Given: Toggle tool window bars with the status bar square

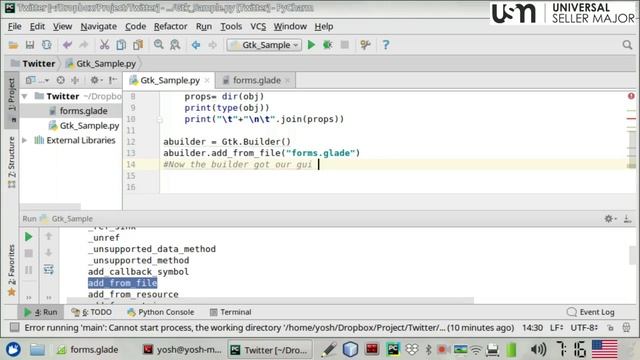Looking at the screenshot, I should pyautogui.click(x=14, y=327).
